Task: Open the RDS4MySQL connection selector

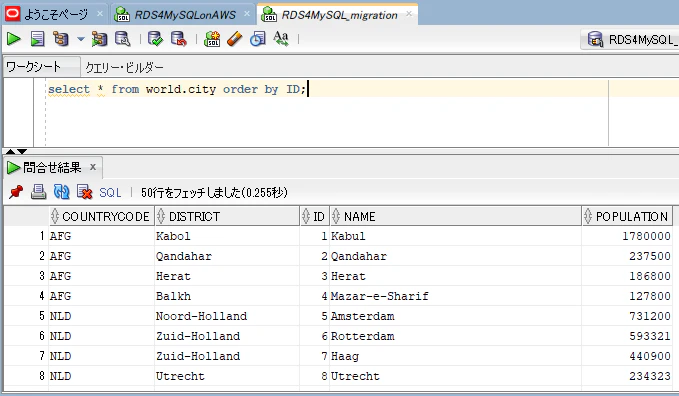Action: coord(630,40)
